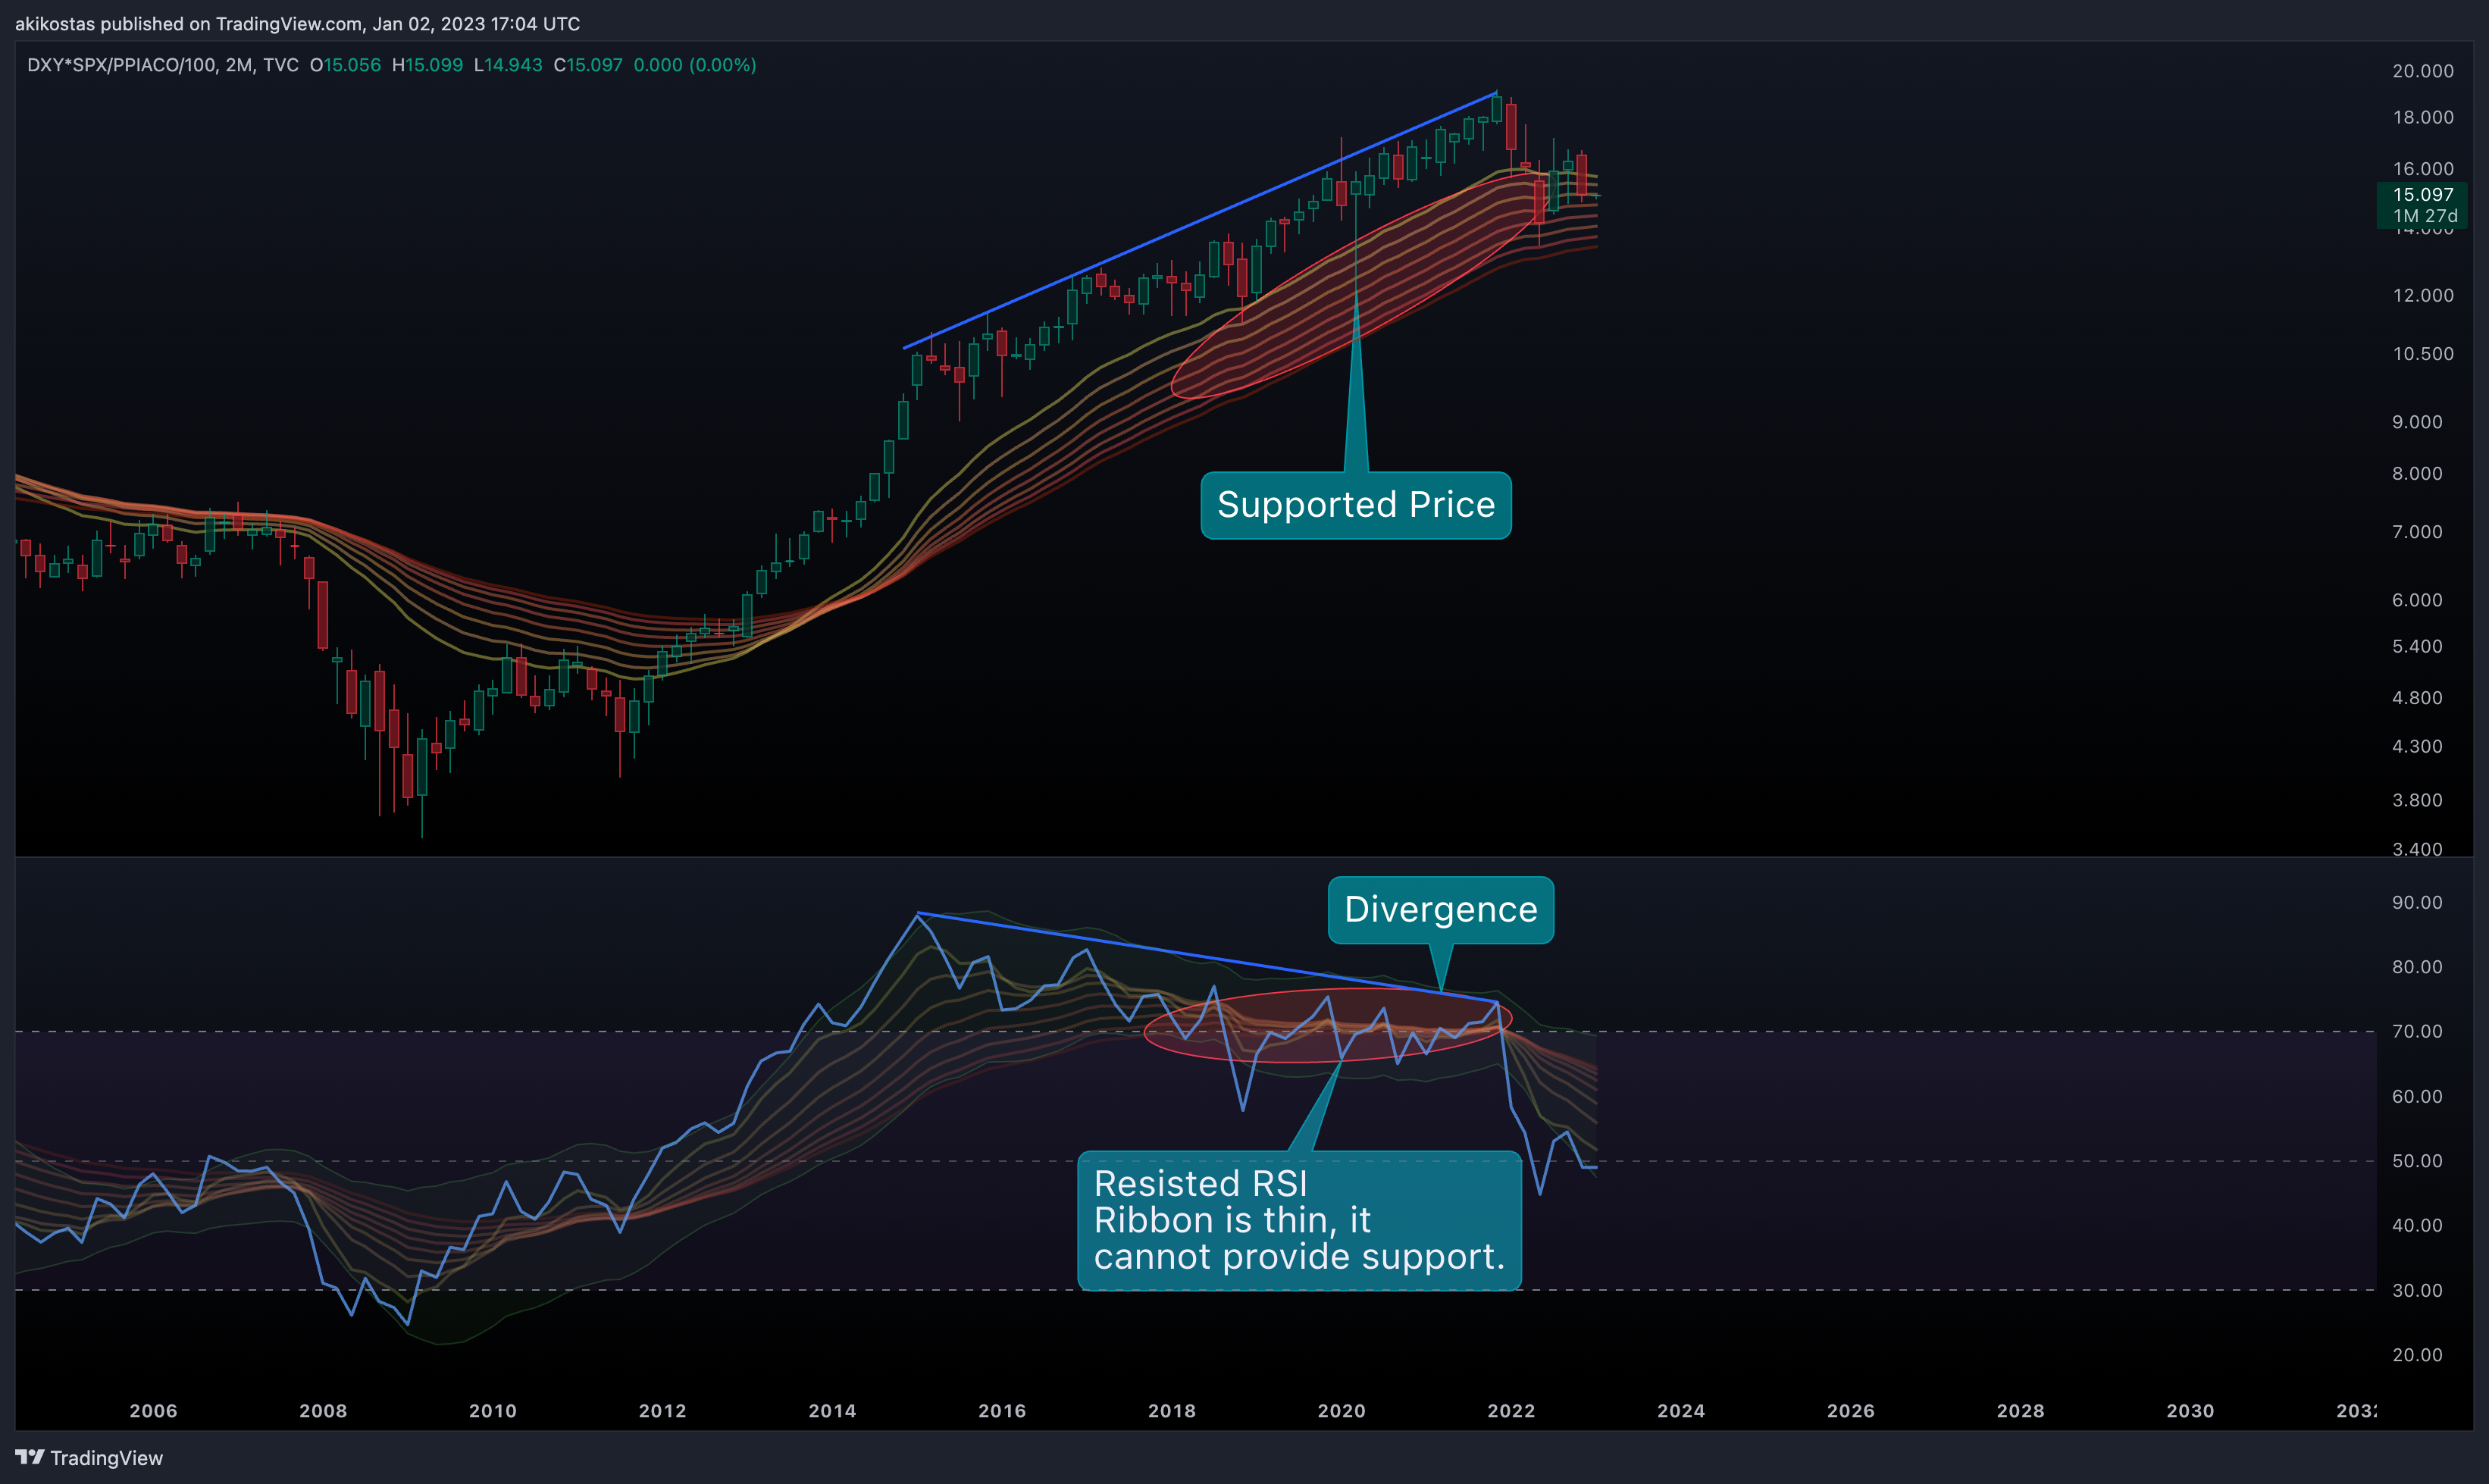Click the 2020 label on the time axis
The height and width of the screenshot is (1484, 2489).
1341,1410
